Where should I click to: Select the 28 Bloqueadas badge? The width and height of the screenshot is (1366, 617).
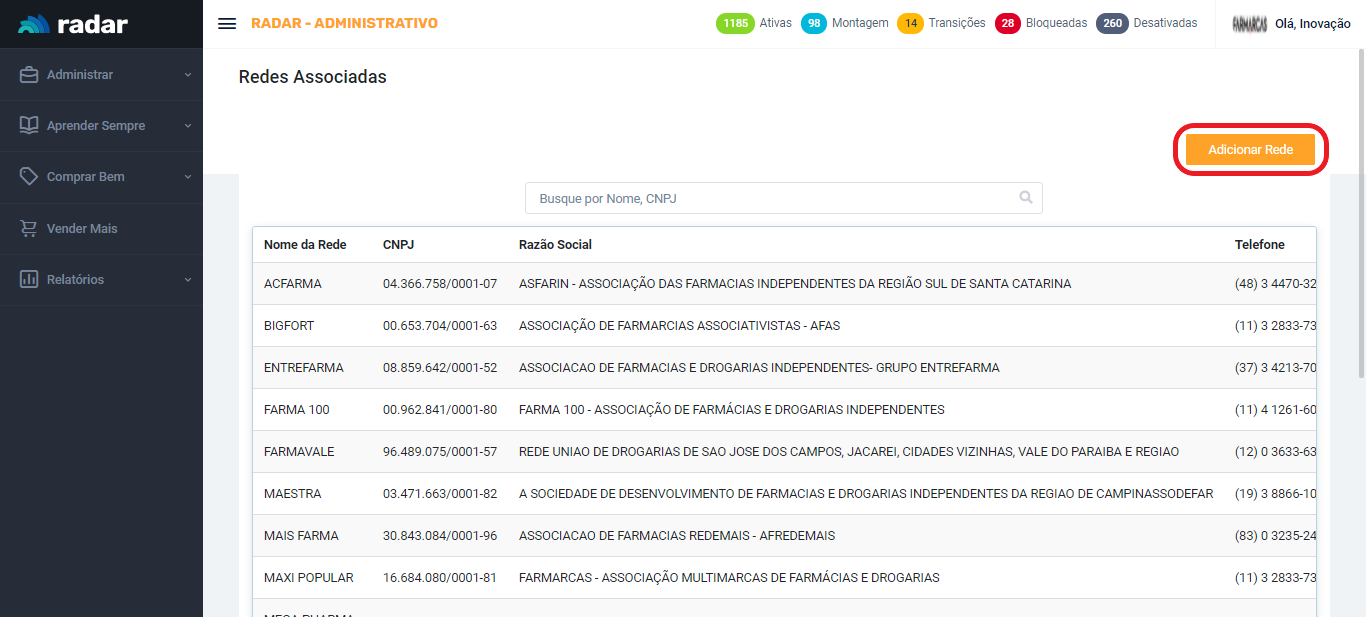1008,23
